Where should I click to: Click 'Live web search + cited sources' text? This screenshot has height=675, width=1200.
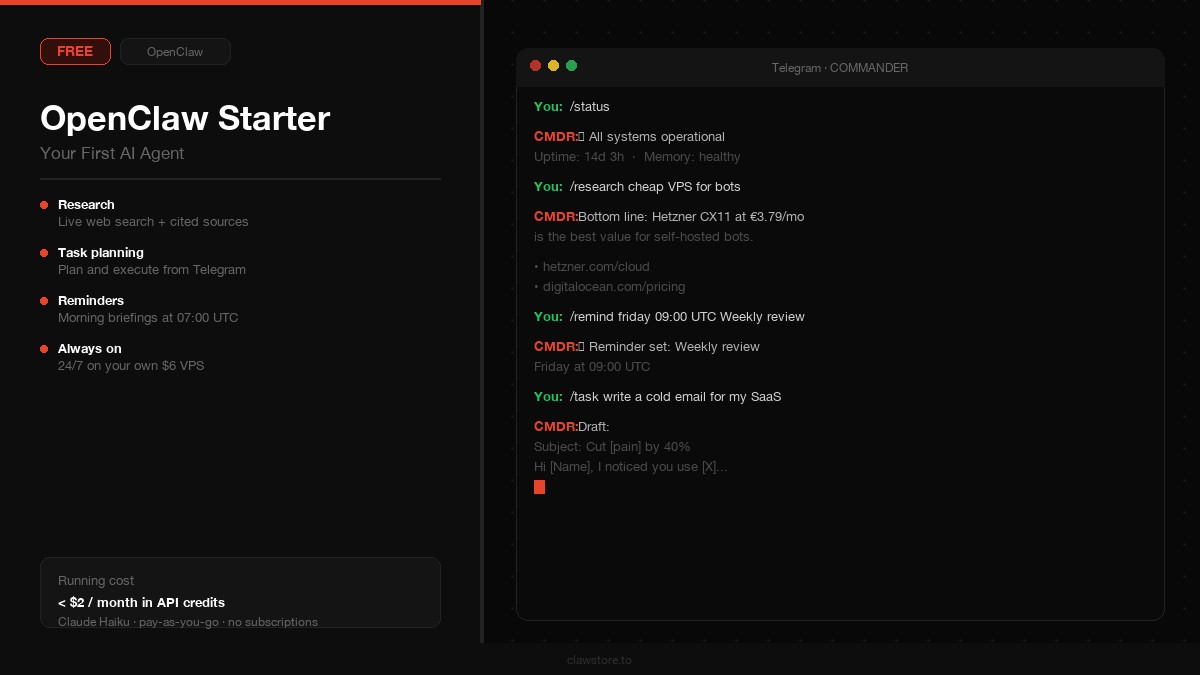pyautogui.click(x=153, y=222)
